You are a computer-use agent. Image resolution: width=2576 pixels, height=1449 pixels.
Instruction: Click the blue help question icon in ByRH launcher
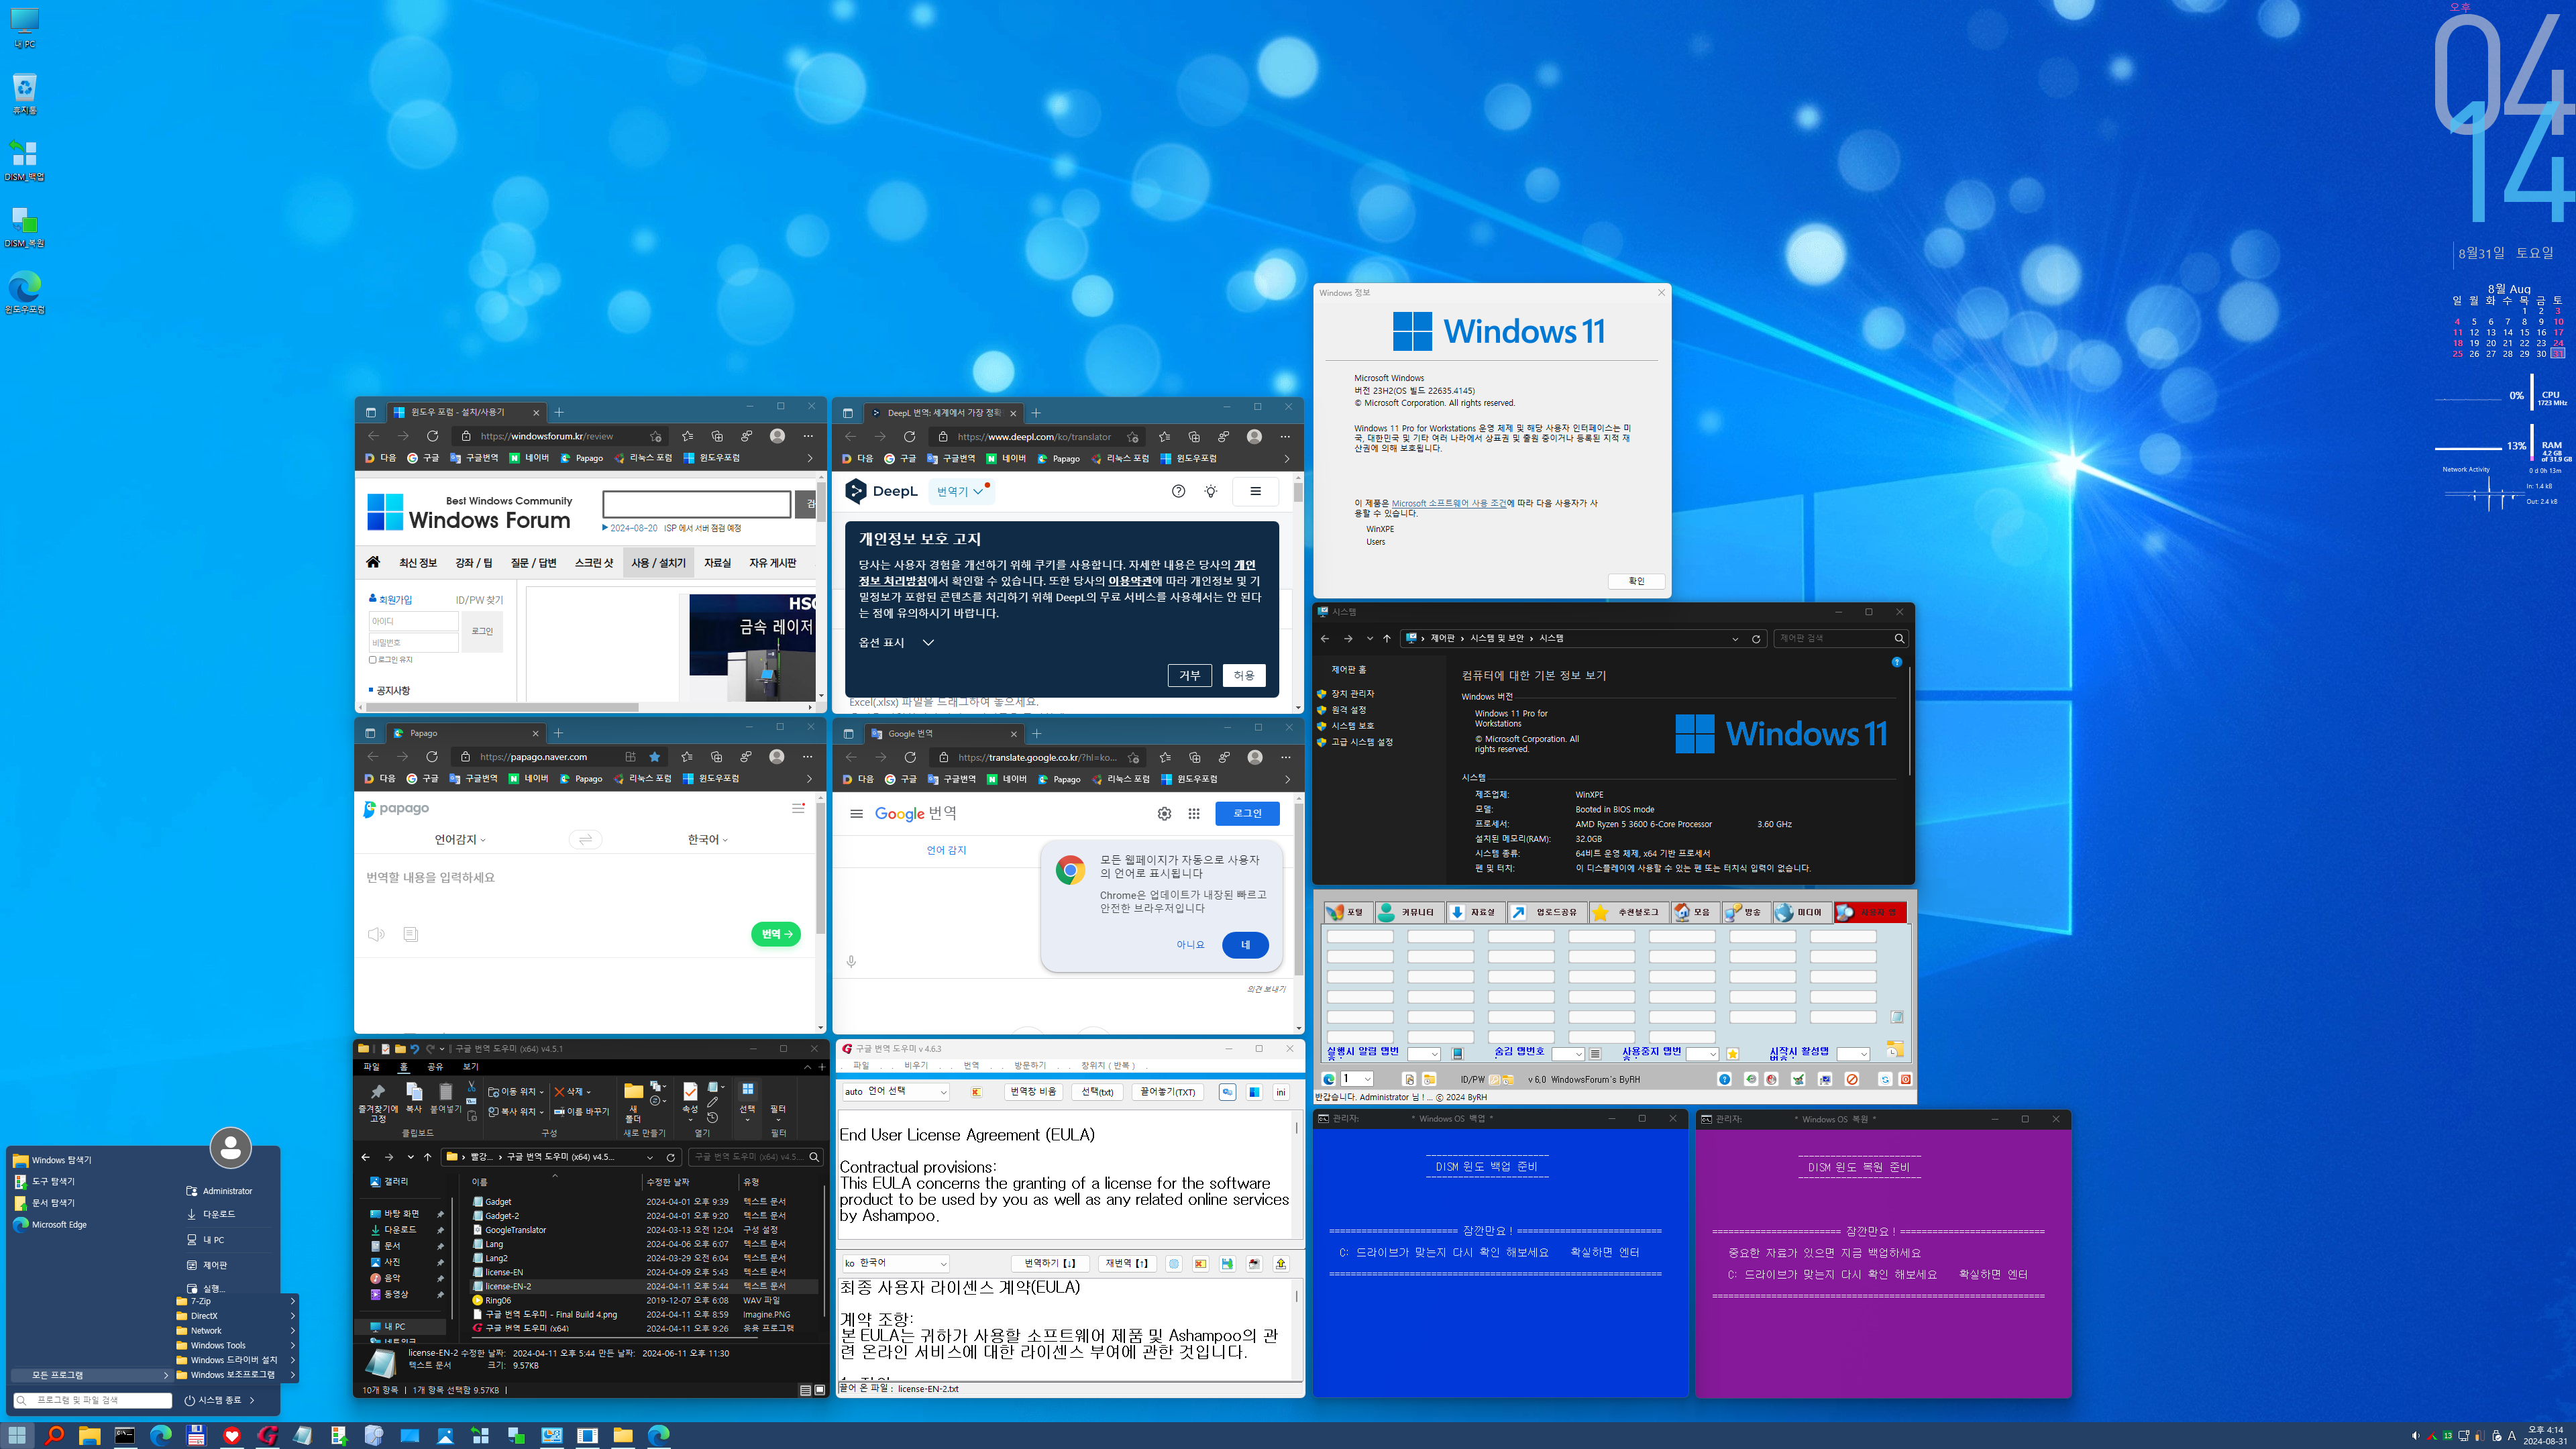1725,1079
